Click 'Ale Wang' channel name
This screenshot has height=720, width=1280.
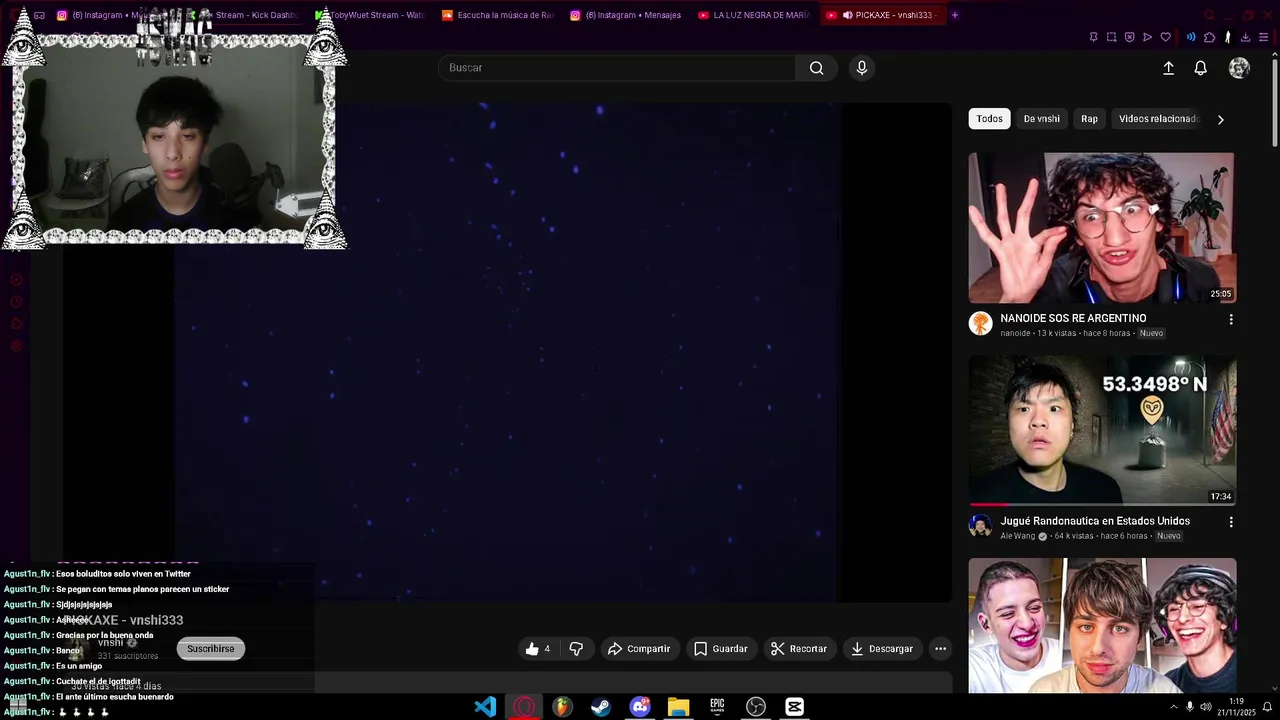click(x=1018, y=536)
